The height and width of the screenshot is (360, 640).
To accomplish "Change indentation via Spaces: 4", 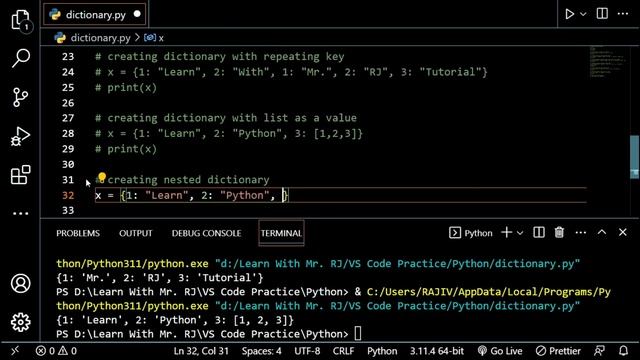I will click(262, 351).
